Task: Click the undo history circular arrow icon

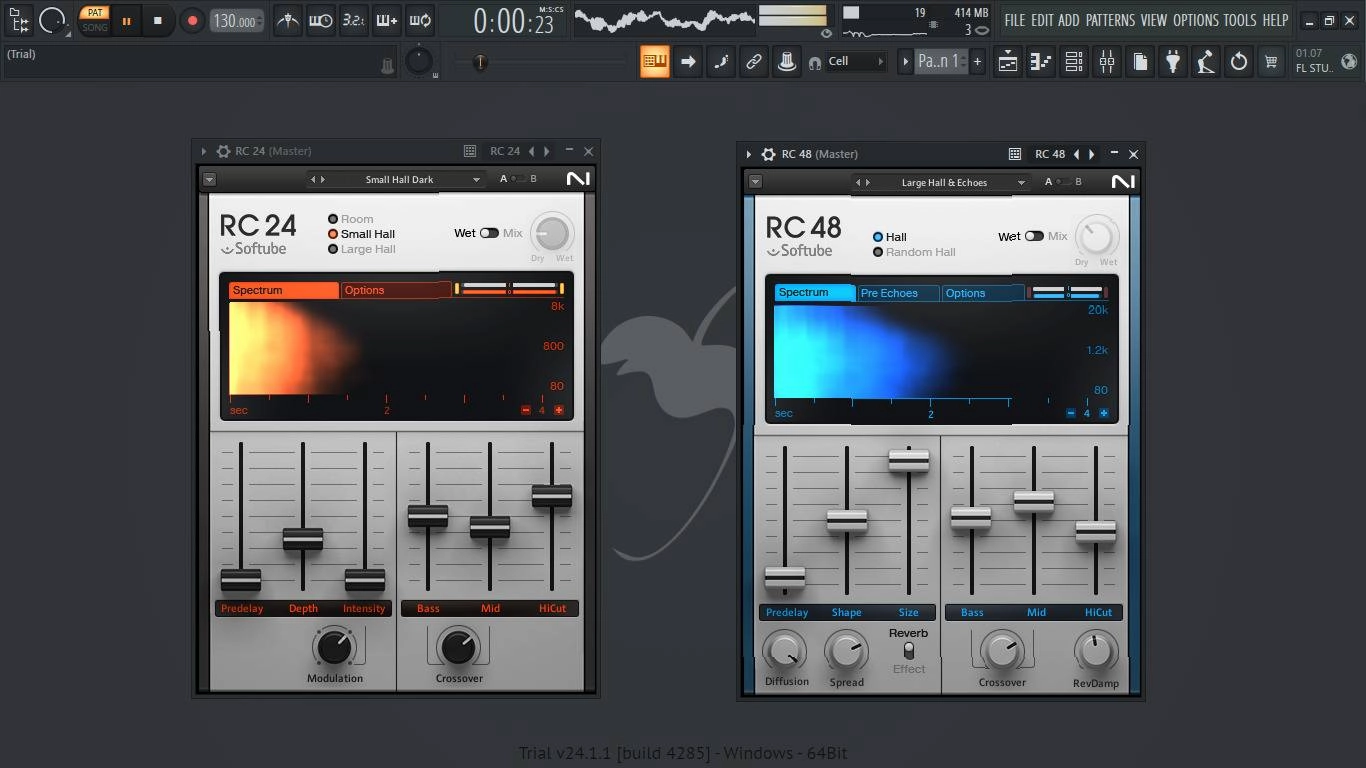Action: [x=1239, y=61]
